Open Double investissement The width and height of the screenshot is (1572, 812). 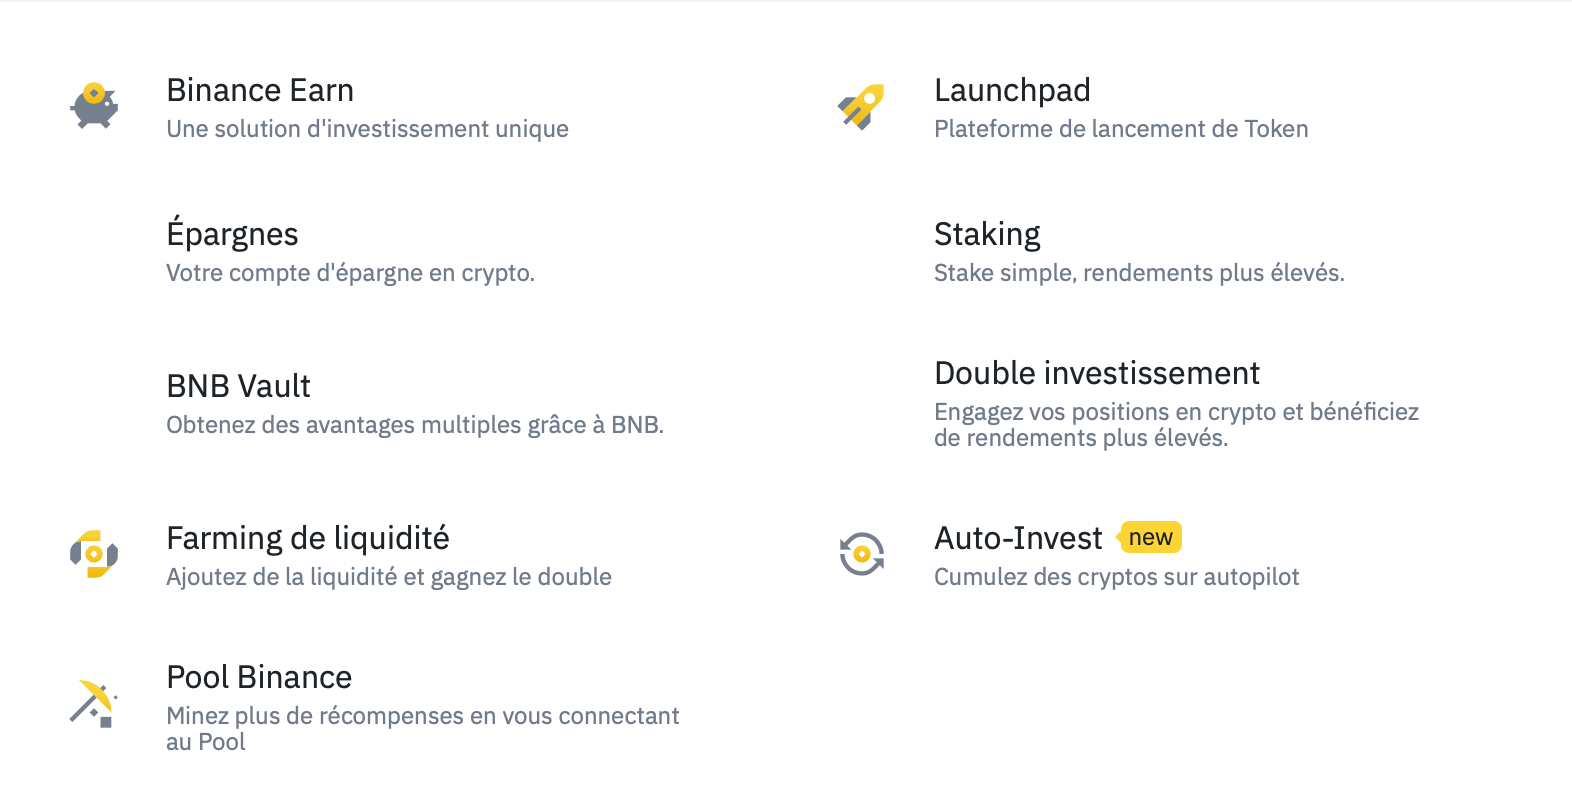click(x=1097, y=373)
